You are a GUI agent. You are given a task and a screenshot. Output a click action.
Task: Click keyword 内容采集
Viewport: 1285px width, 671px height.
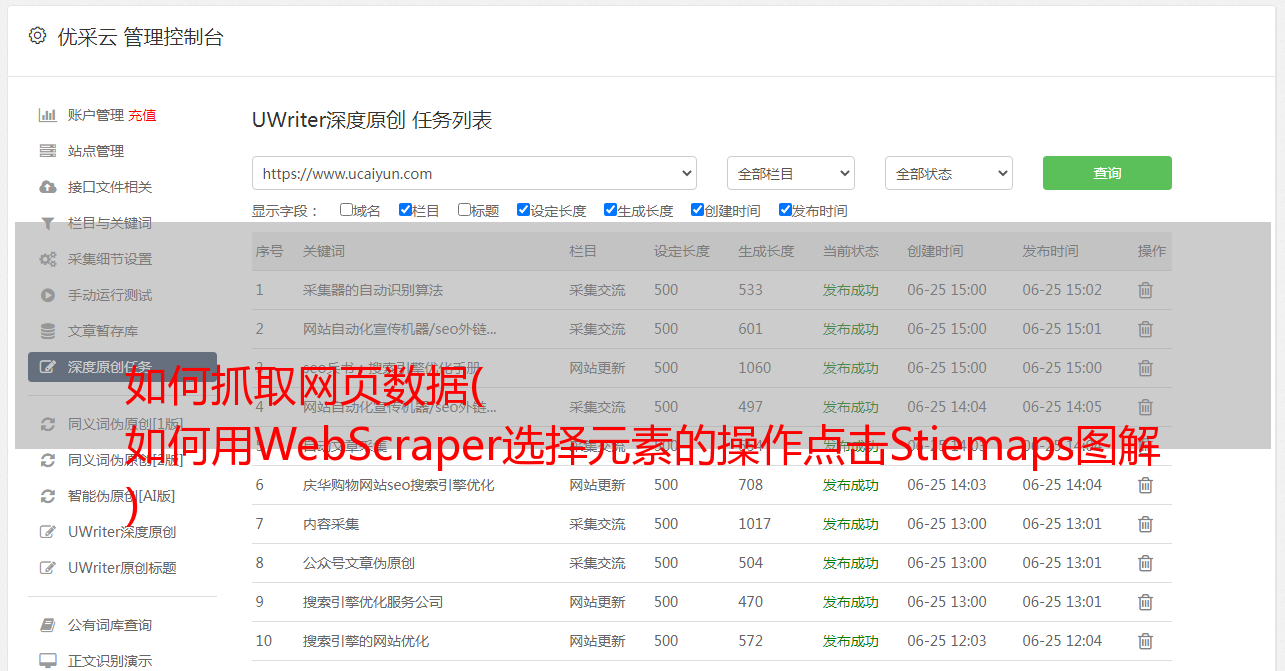(x=331, y=524)
